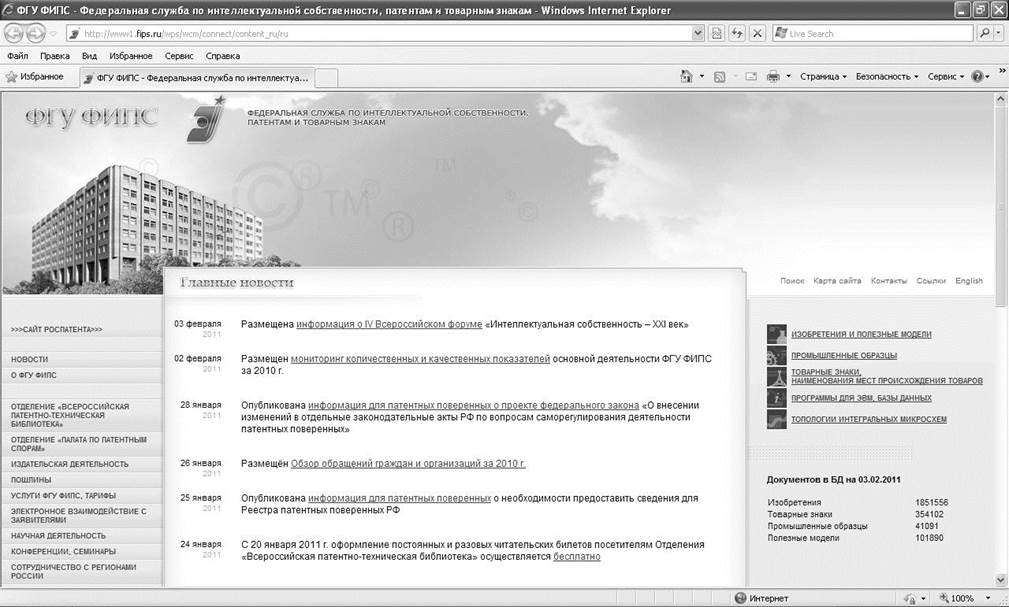Screen dimensions: 1009x607
Task: Open the НОВОСТИ sidebar item
Action: coord(30,359)
